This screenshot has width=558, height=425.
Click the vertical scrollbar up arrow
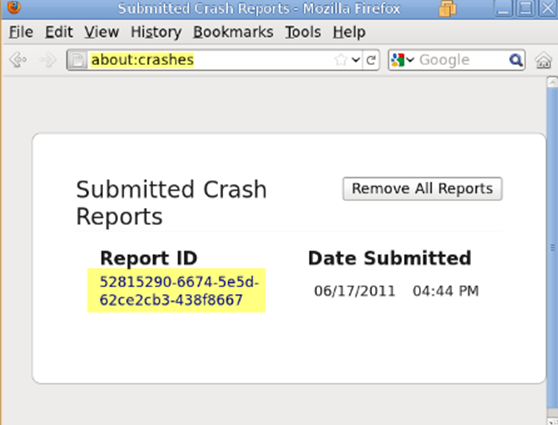552,83
